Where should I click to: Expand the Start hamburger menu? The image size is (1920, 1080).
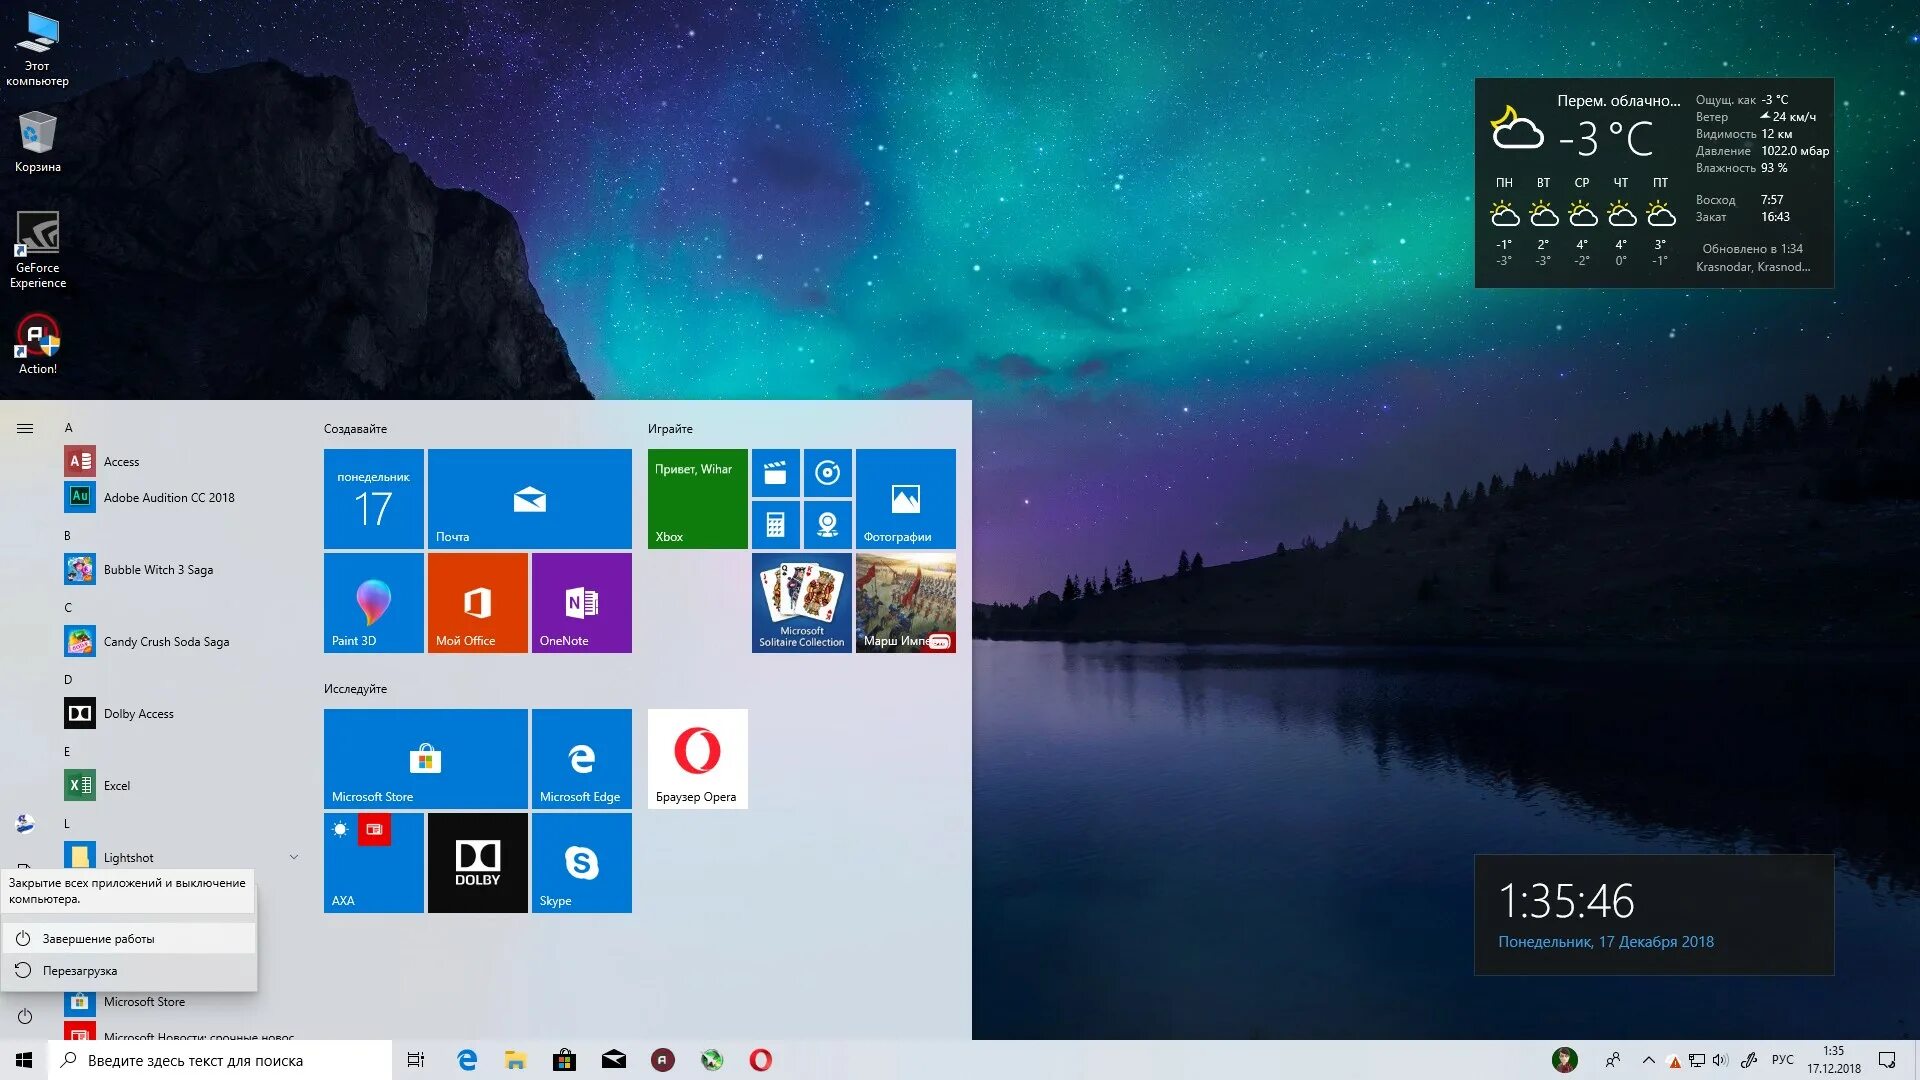coord(25,428)
